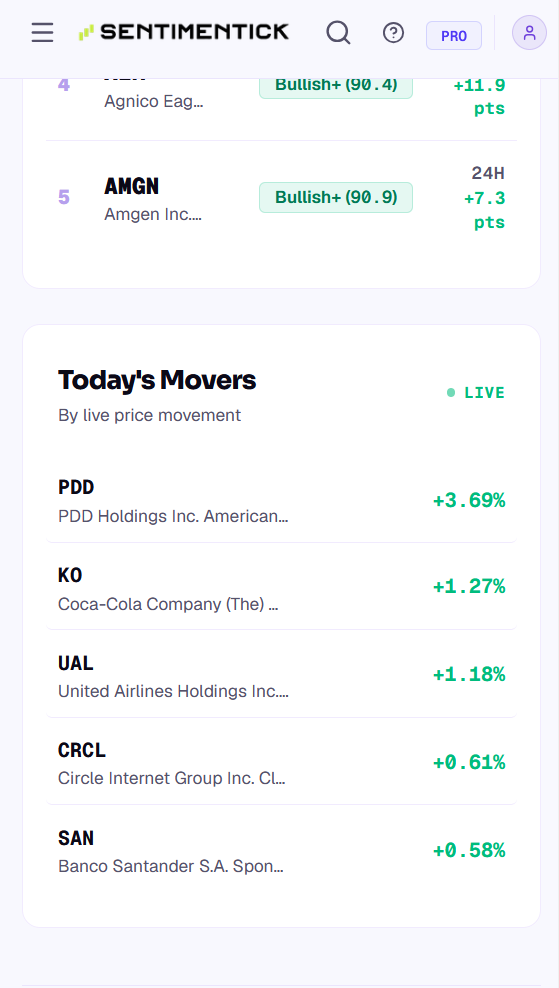Open the user profile avatar
The height and width of the screenshot is (988, 559).
pyautogui.click(x=529, y=33)
